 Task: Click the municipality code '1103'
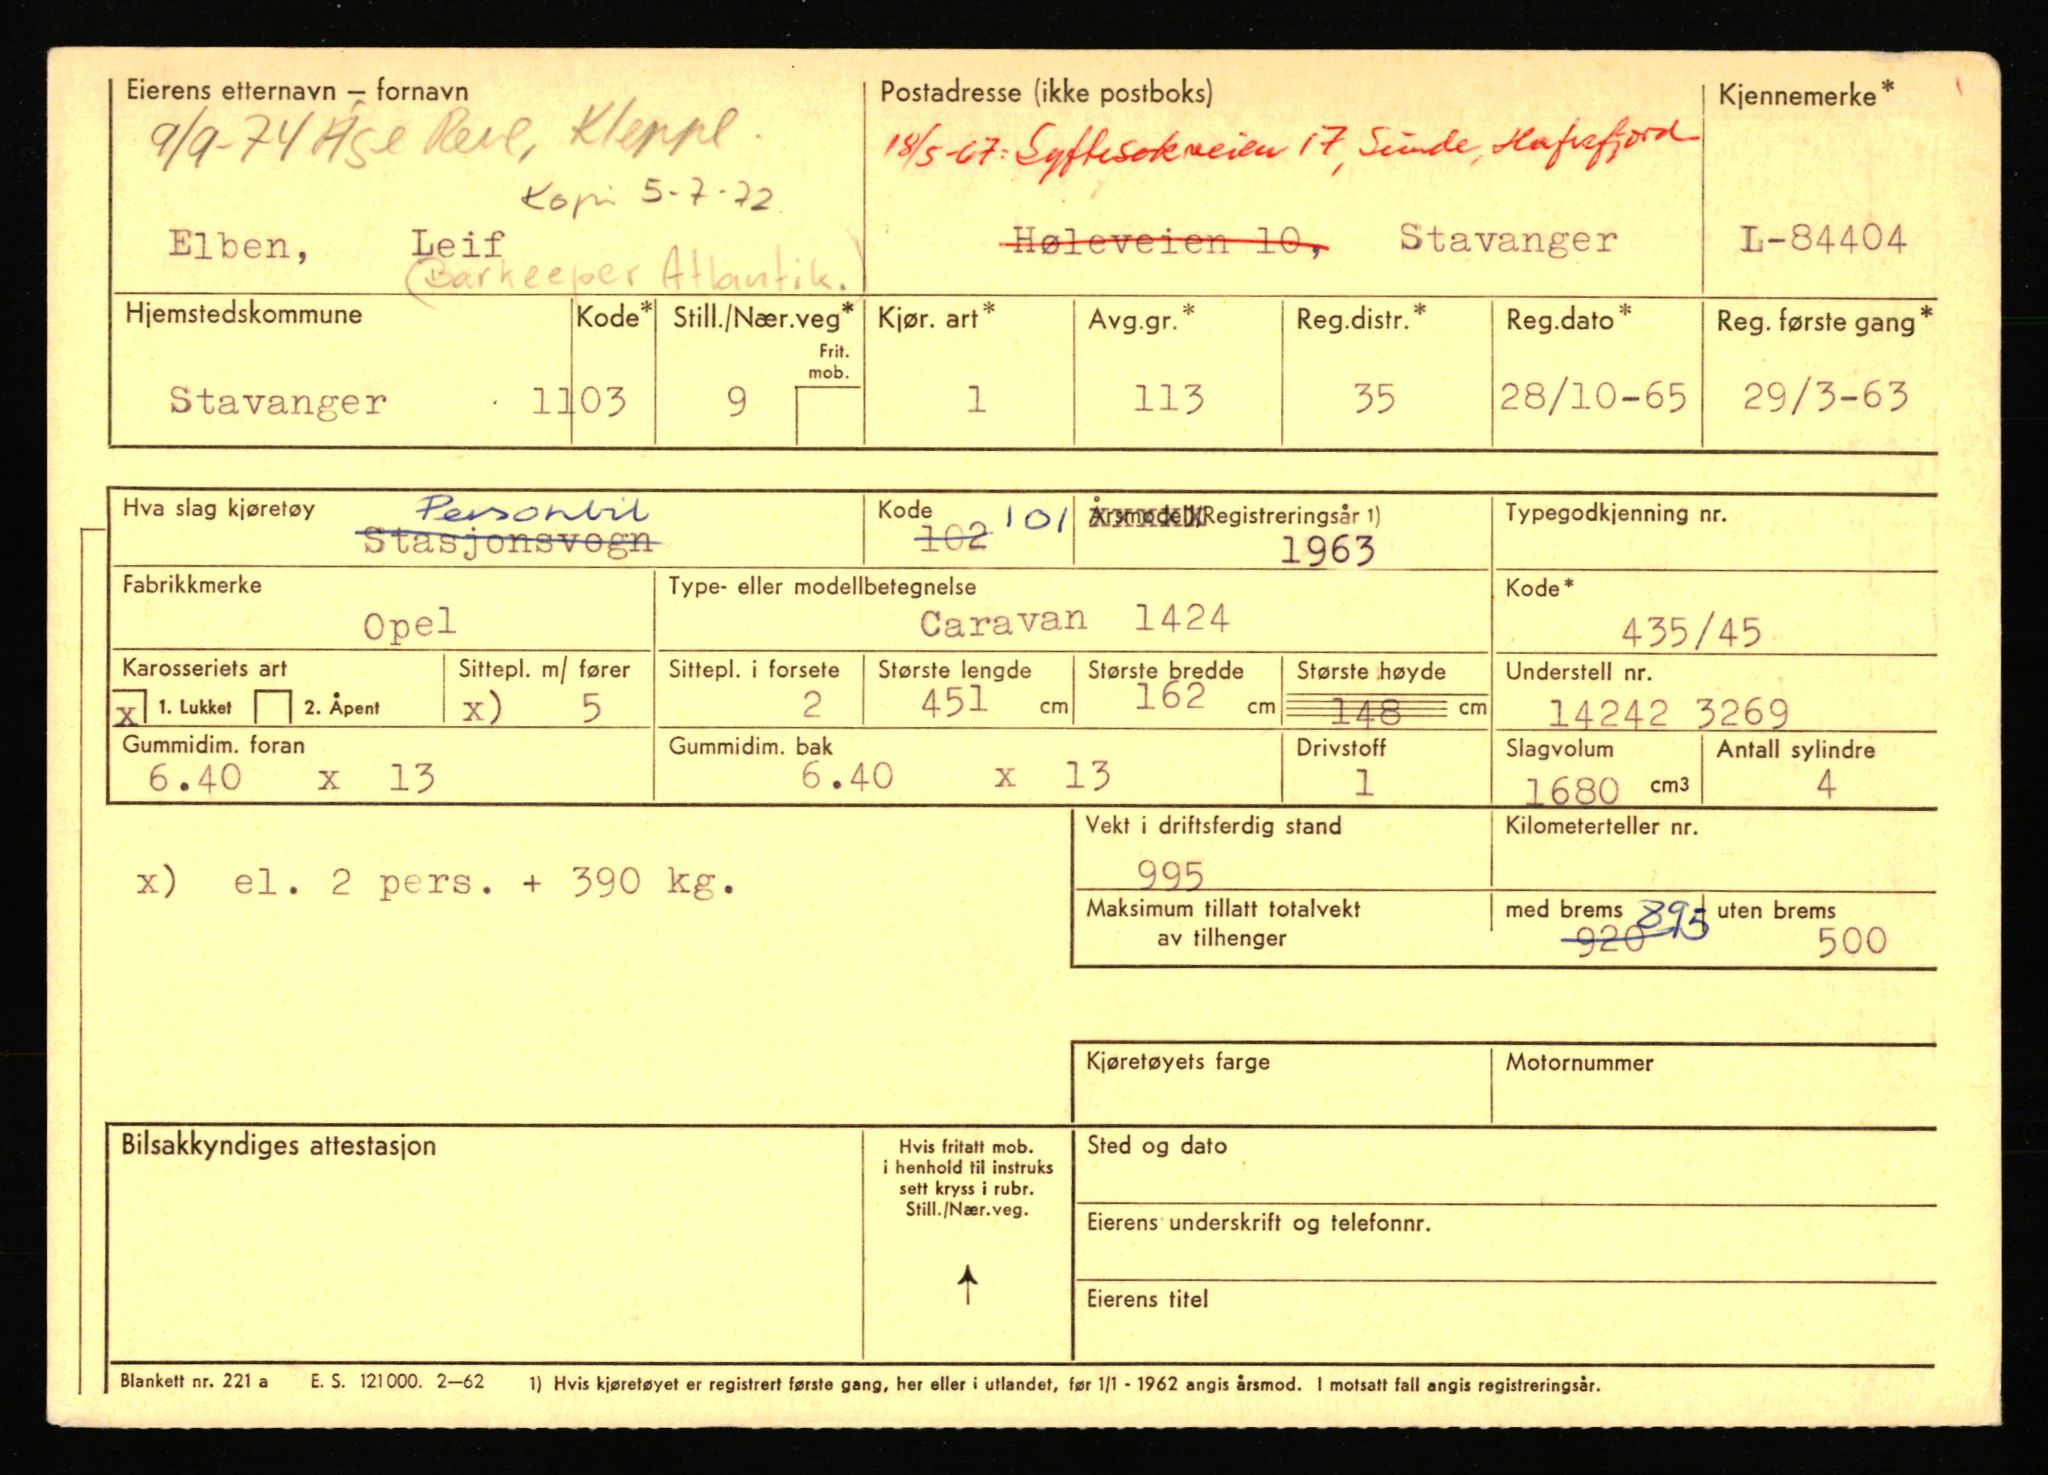coord(578,402)
